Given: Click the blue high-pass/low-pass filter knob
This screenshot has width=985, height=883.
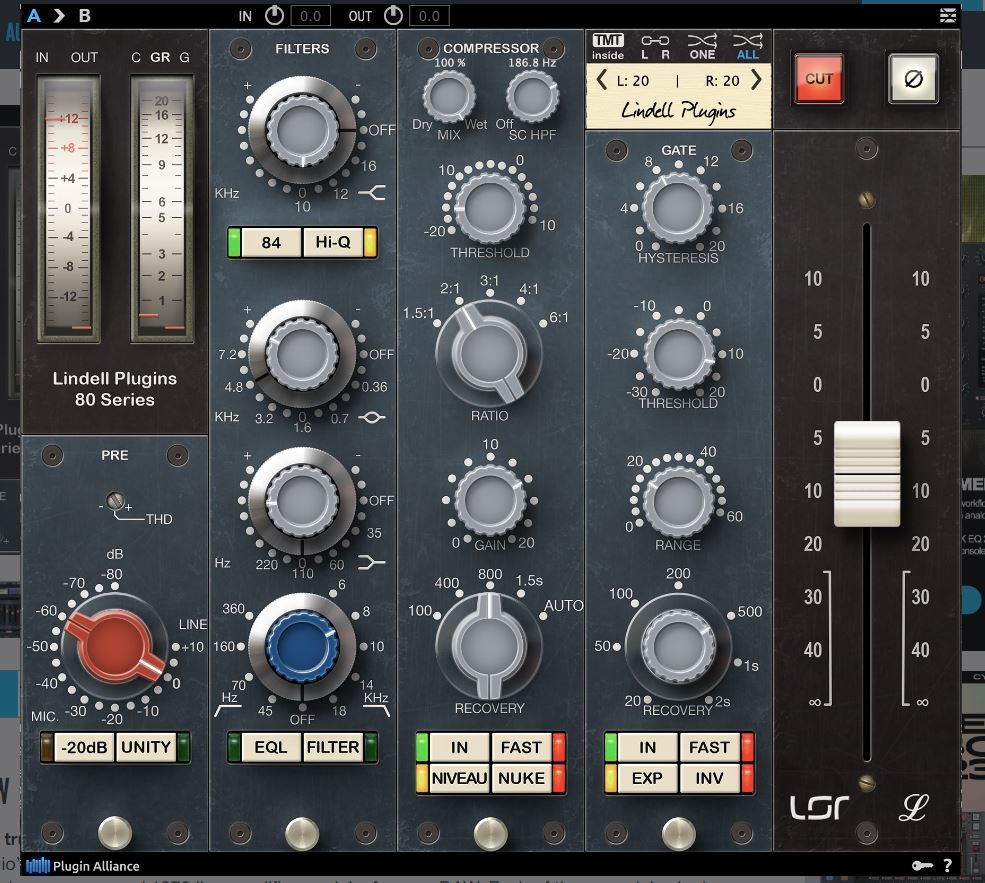Looking at the screenshot, I should (x=302, y=646).
